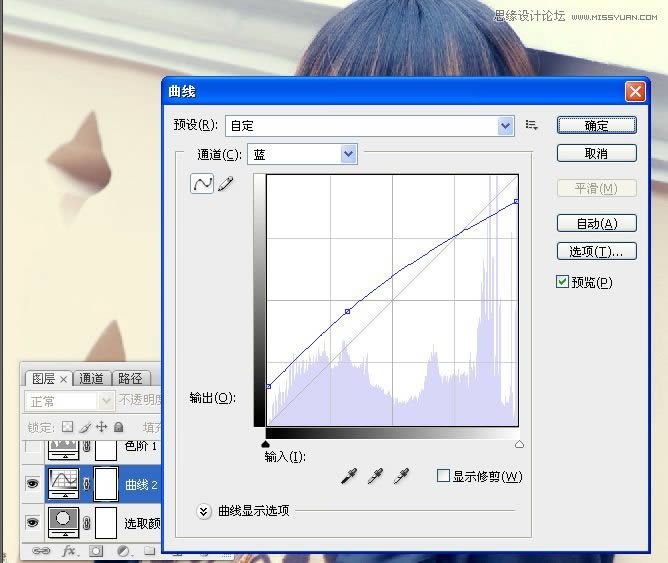
Task: Pick the gray point eyedropper
Action: tap(375, 477)
